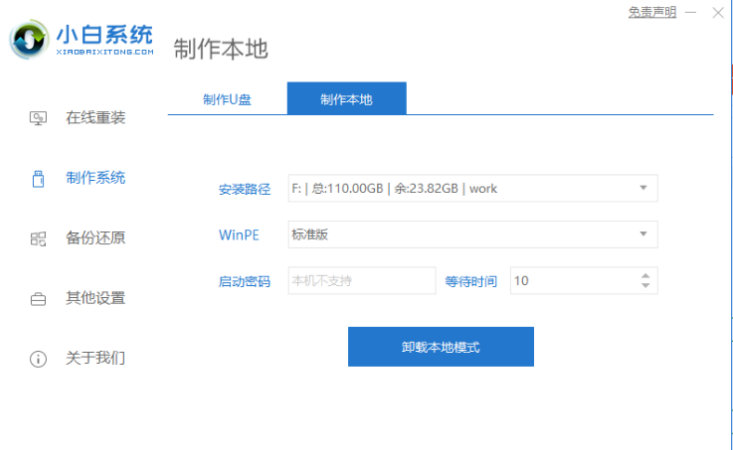Minimize the 小白系统 window
The height and width of the screenshot is (450, 733).
691,13
